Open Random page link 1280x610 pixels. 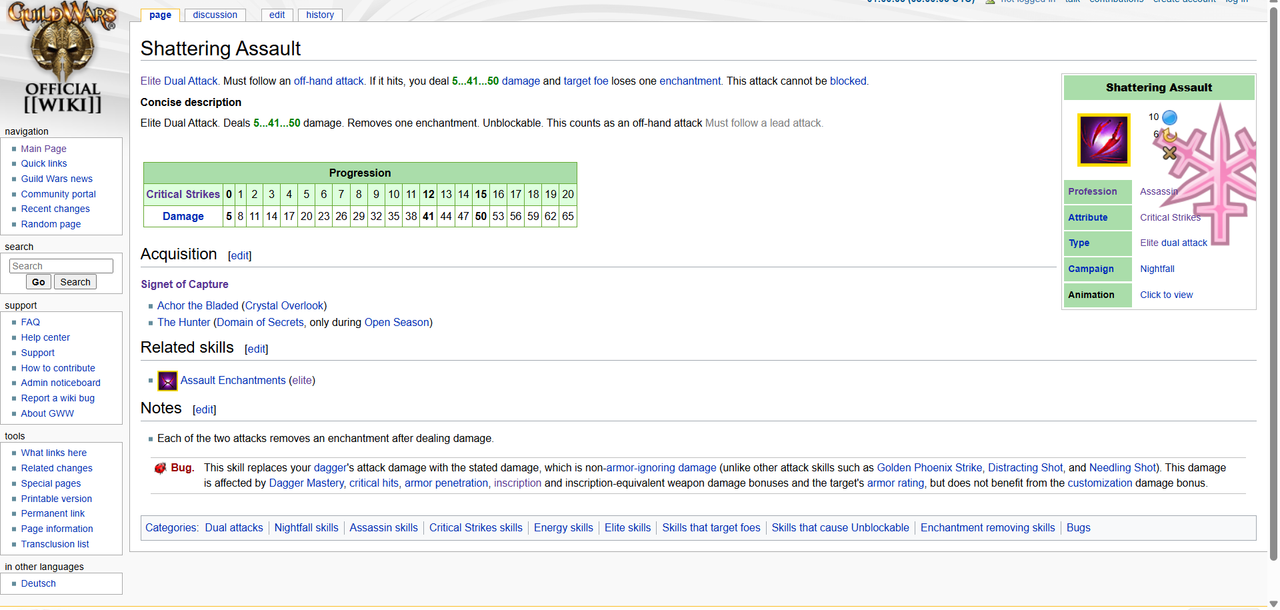click(x=51, y=224)
